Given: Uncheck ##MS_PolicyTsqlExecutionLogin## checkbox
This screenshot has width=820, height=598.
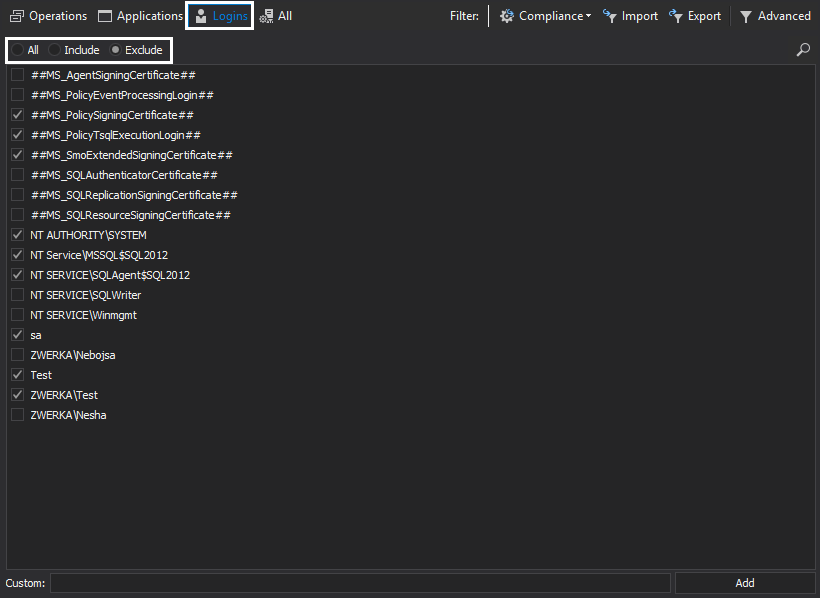Looking at the screenshot, I should pyautogui.click(x=18, y=135).
